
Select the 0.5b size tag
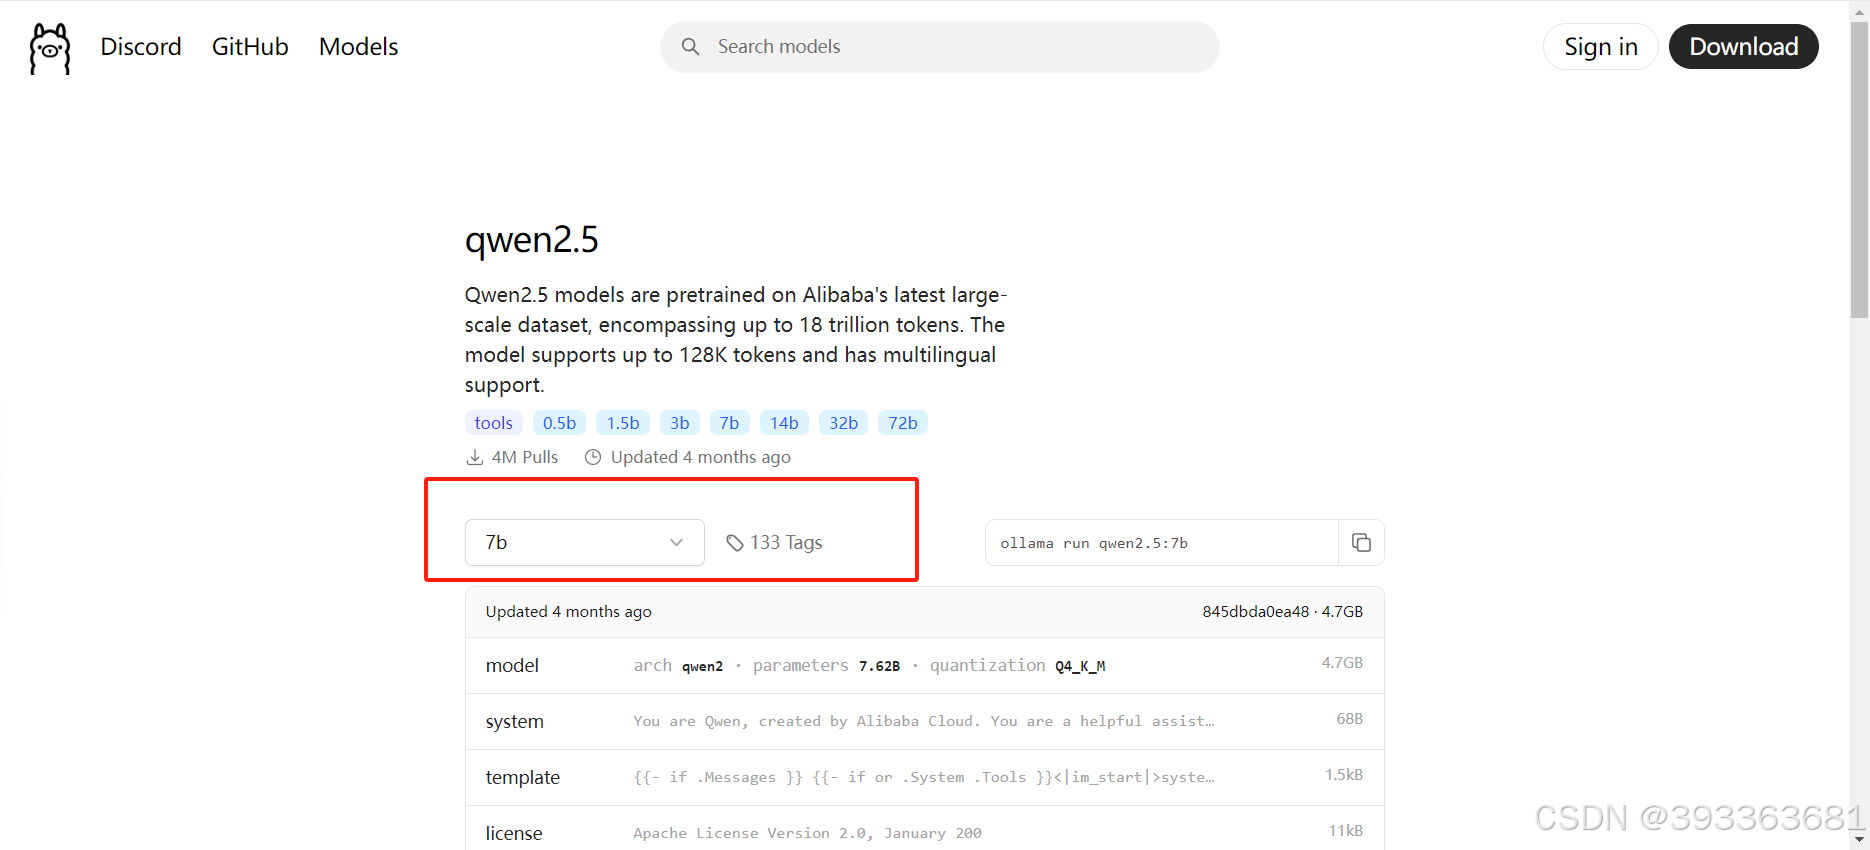559,423
